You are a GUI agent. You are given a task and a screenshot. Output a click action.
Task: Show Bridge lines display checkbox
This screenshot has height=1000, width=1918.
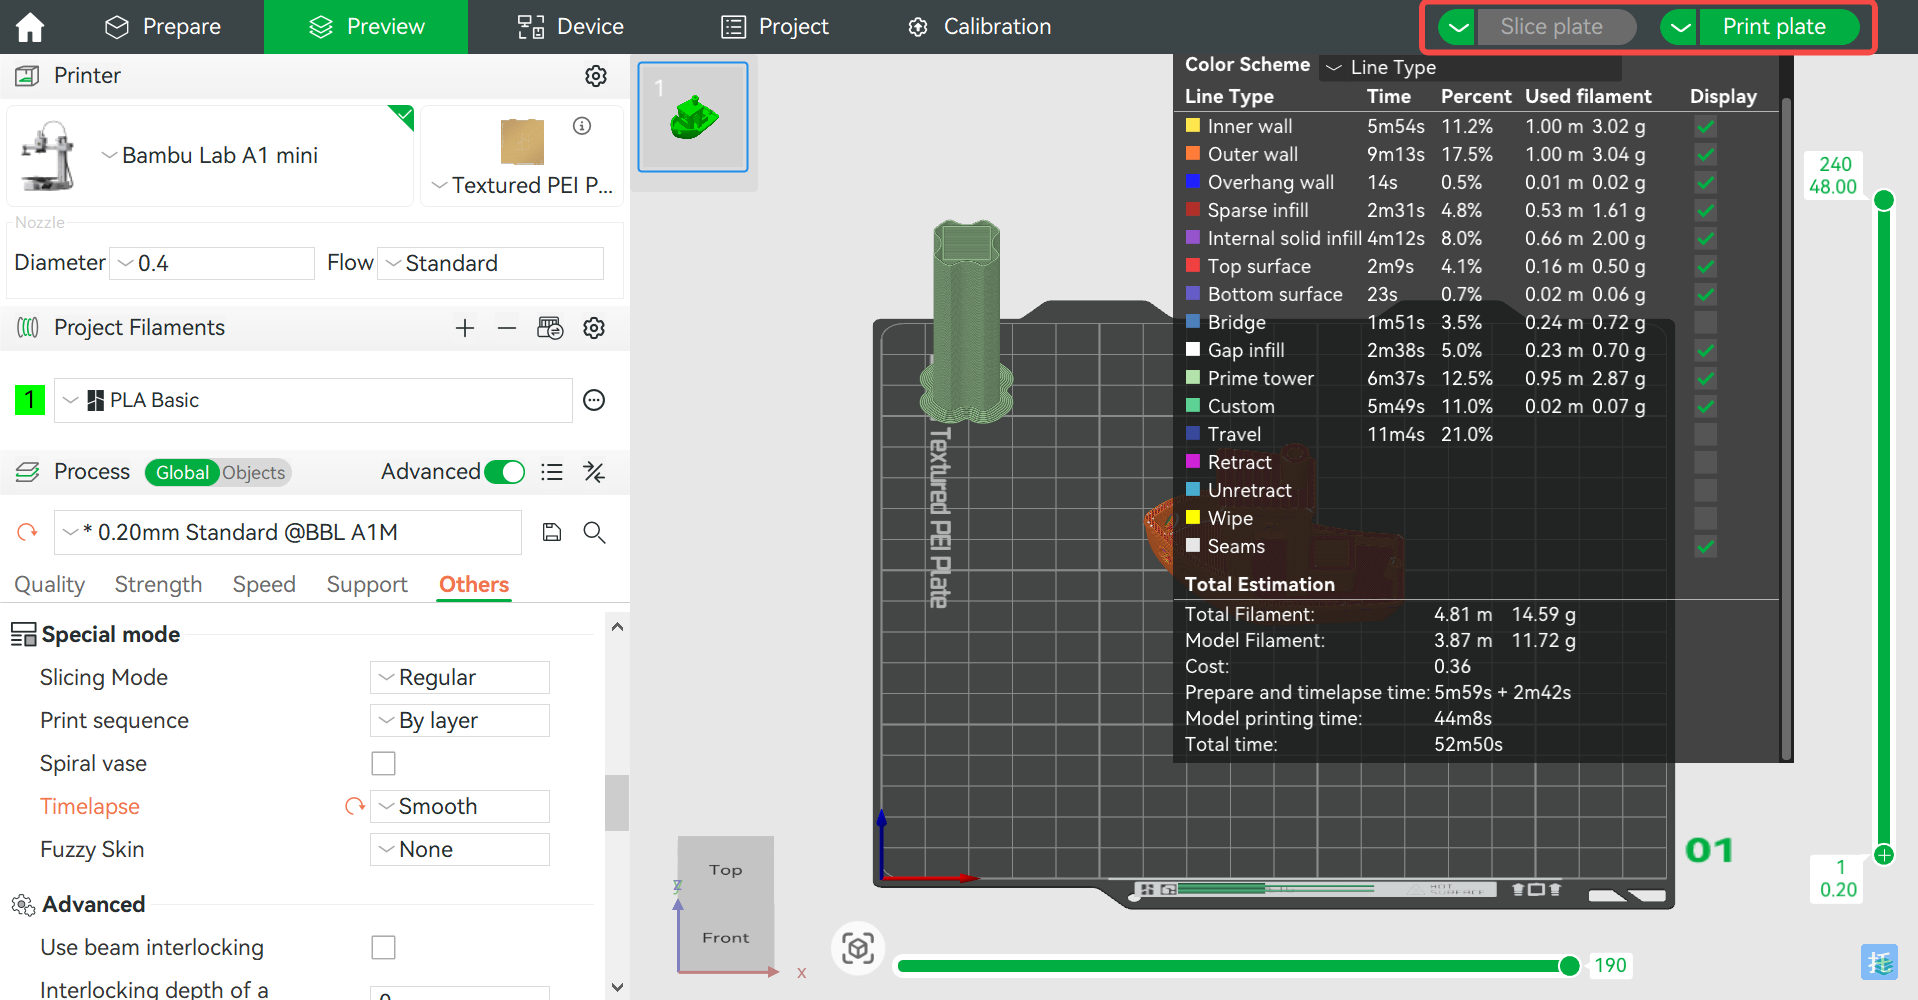click(1706, 323)
